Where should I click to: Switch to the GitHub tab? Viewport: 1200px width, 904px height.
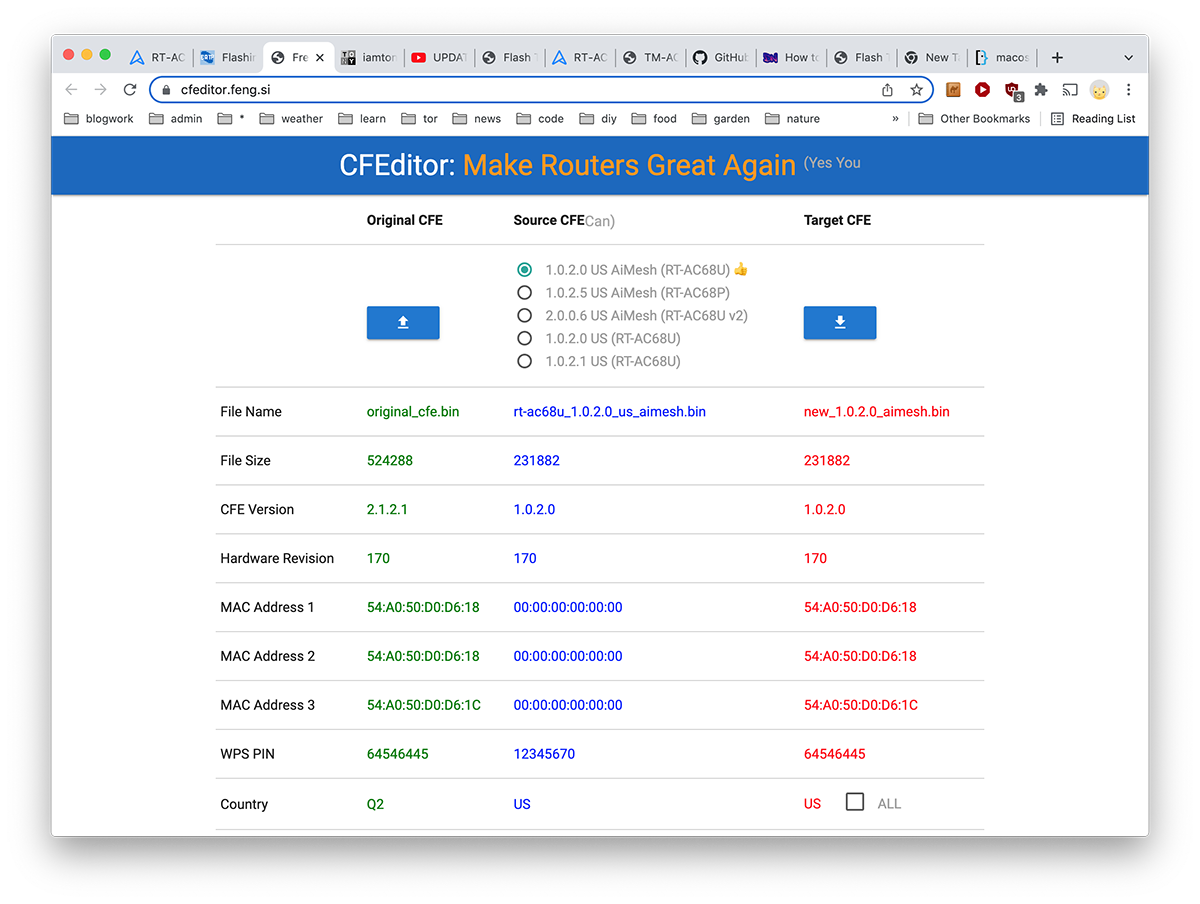[721, 58]
